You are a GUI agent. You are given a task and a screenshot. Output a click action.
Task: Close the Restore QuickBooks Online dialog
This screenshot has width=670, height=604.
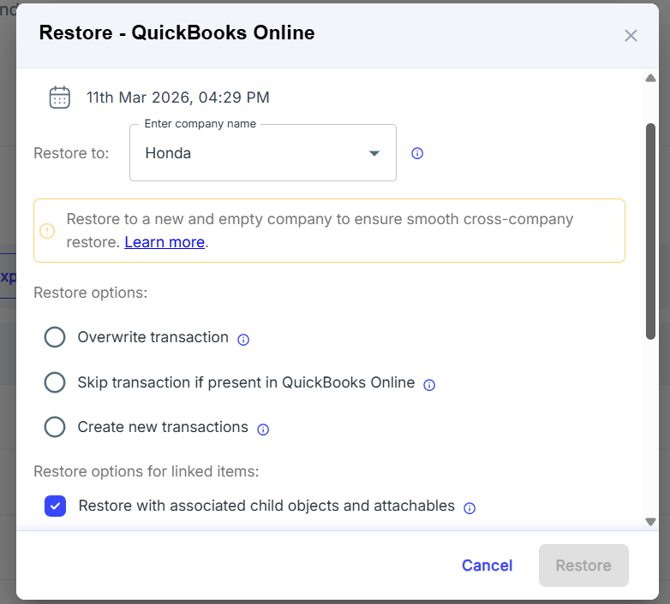pos(631,36)
